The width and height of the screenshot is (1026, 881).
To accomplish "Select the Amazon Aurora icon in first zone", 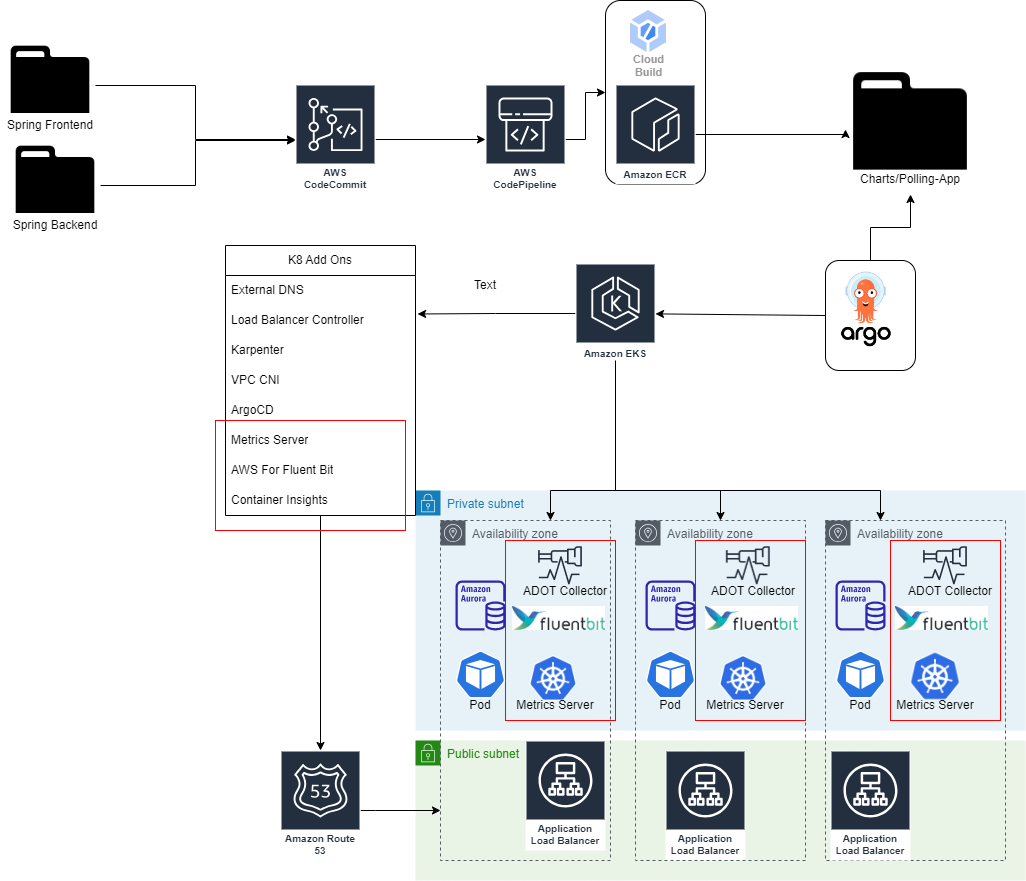I will [x=480, y=605].
